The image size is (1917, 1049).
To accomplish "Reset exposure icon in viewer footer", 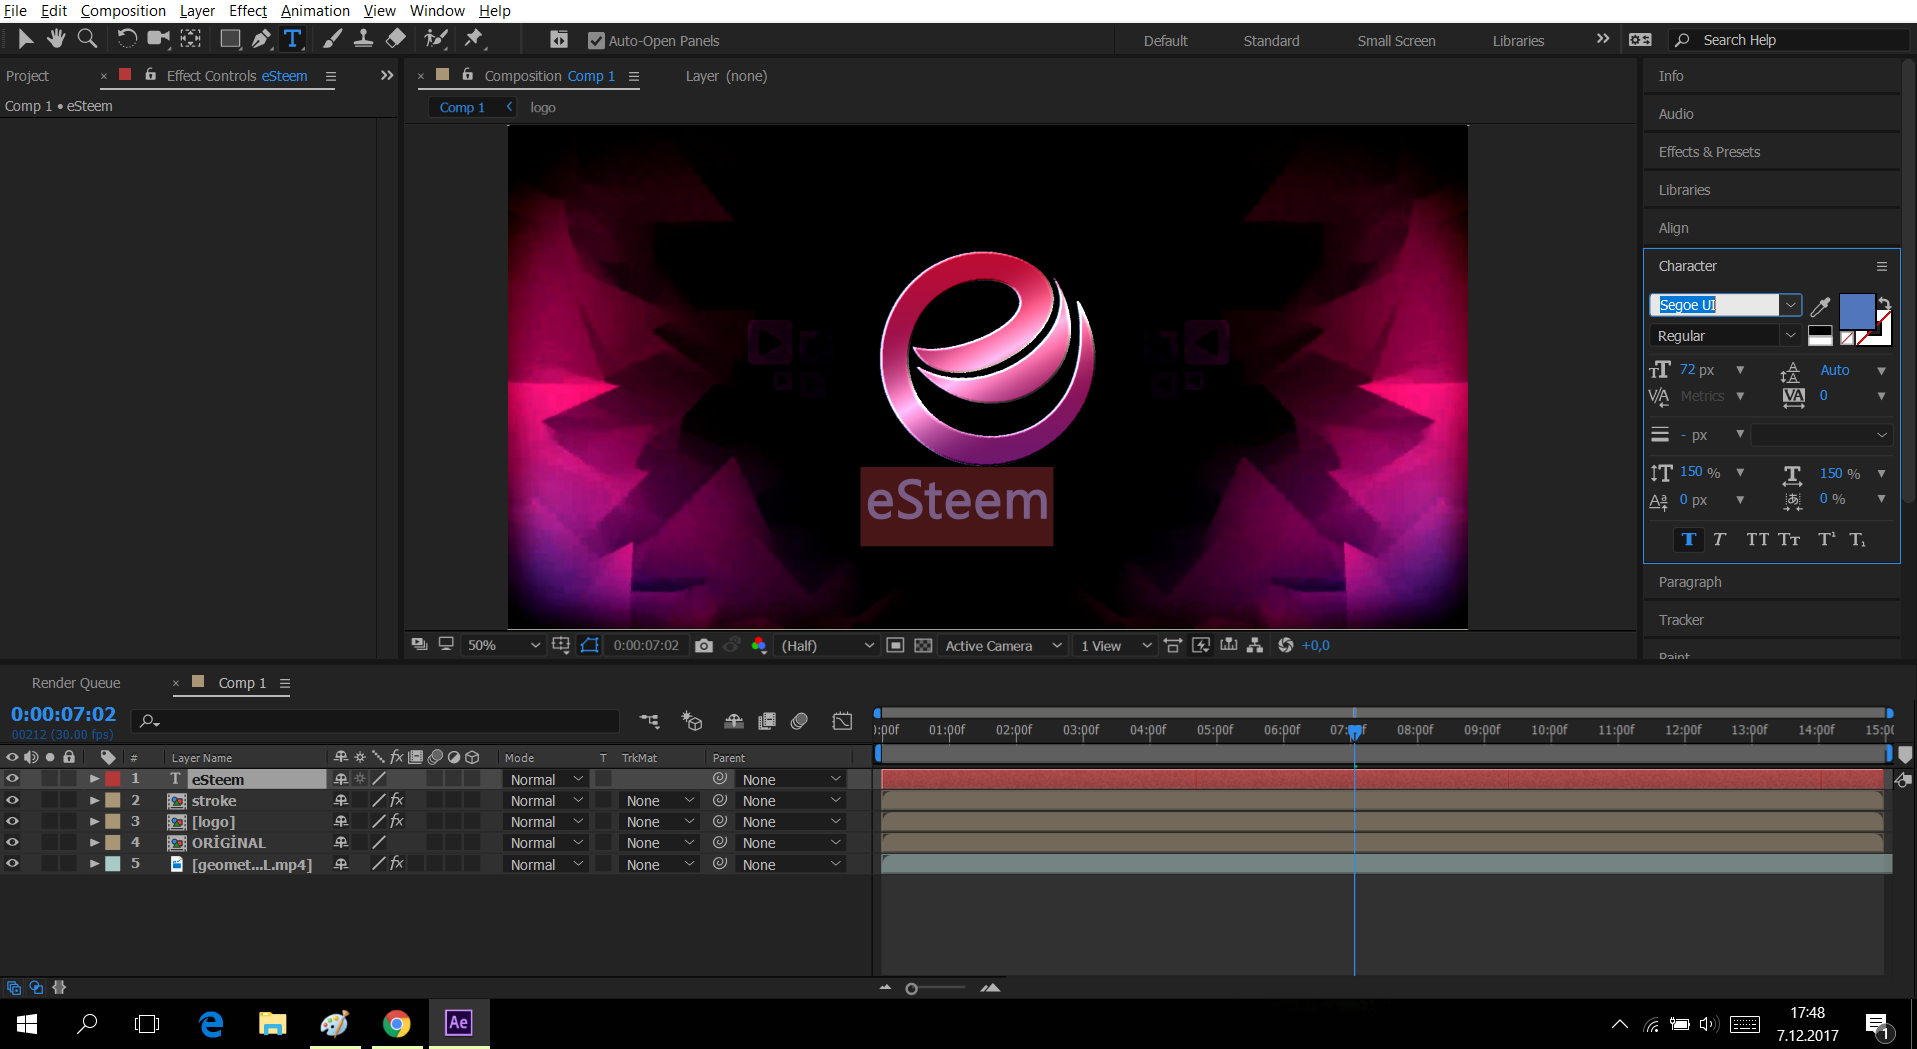I will tap(1286, 646).
